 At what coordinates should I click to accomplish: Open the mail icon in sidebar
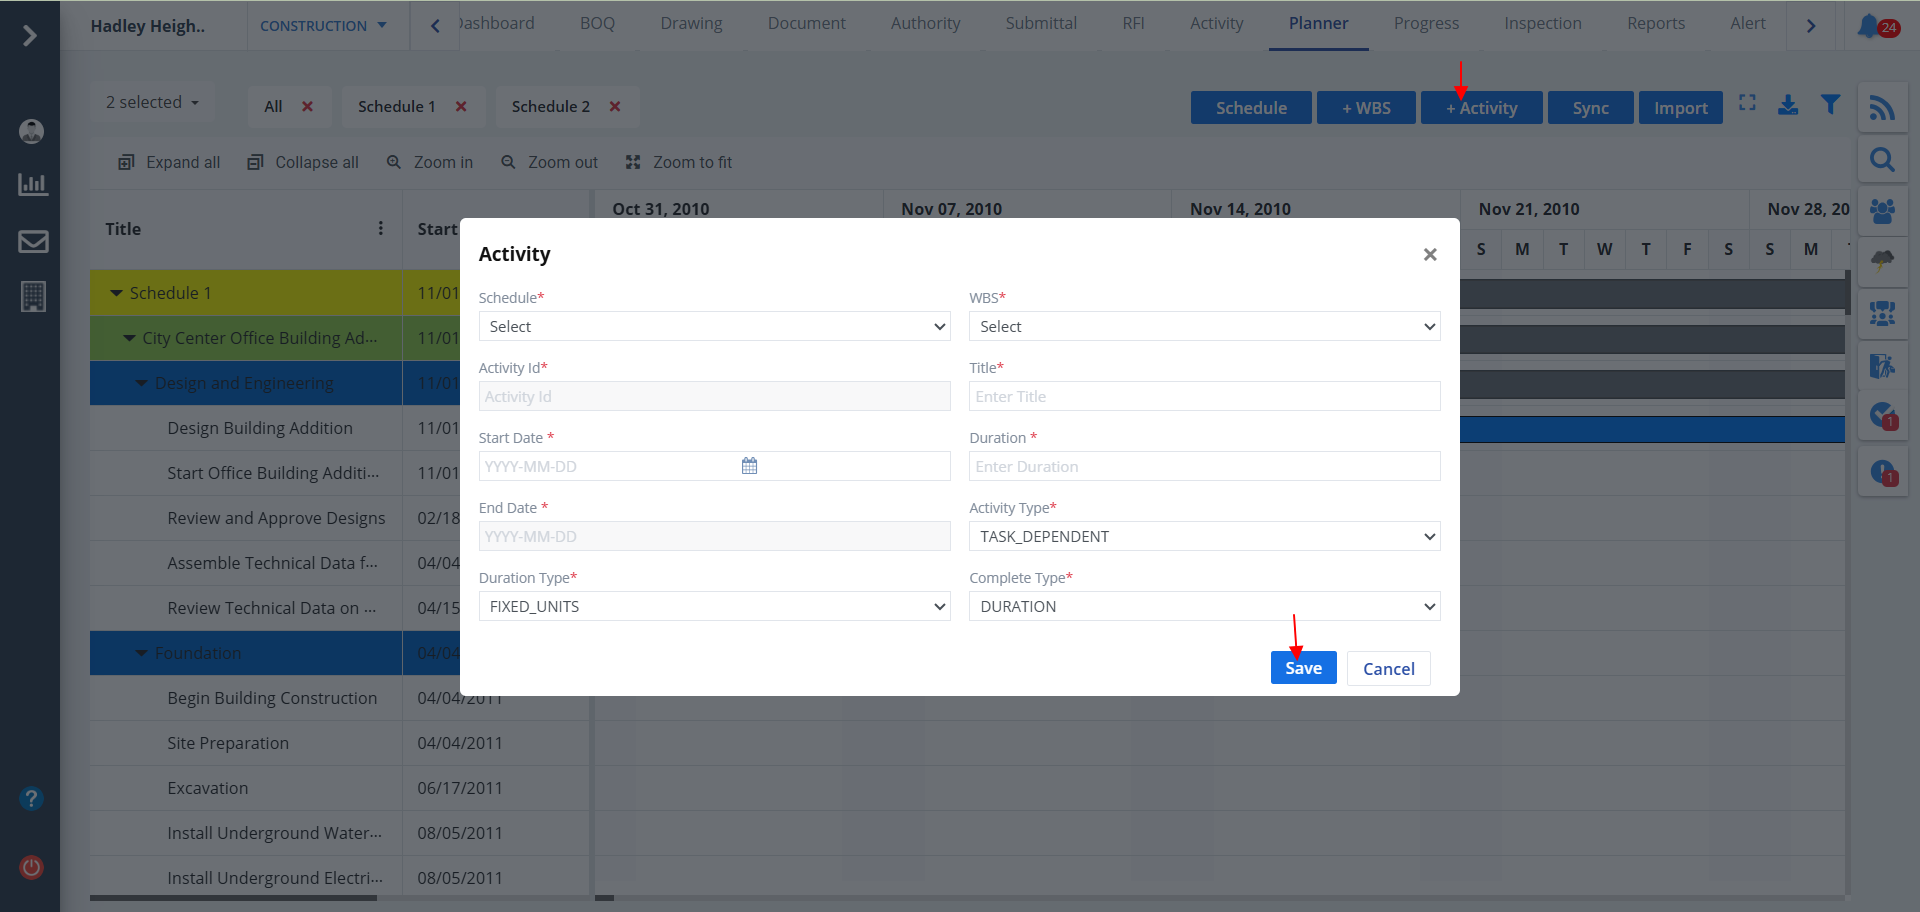point(33,241)
